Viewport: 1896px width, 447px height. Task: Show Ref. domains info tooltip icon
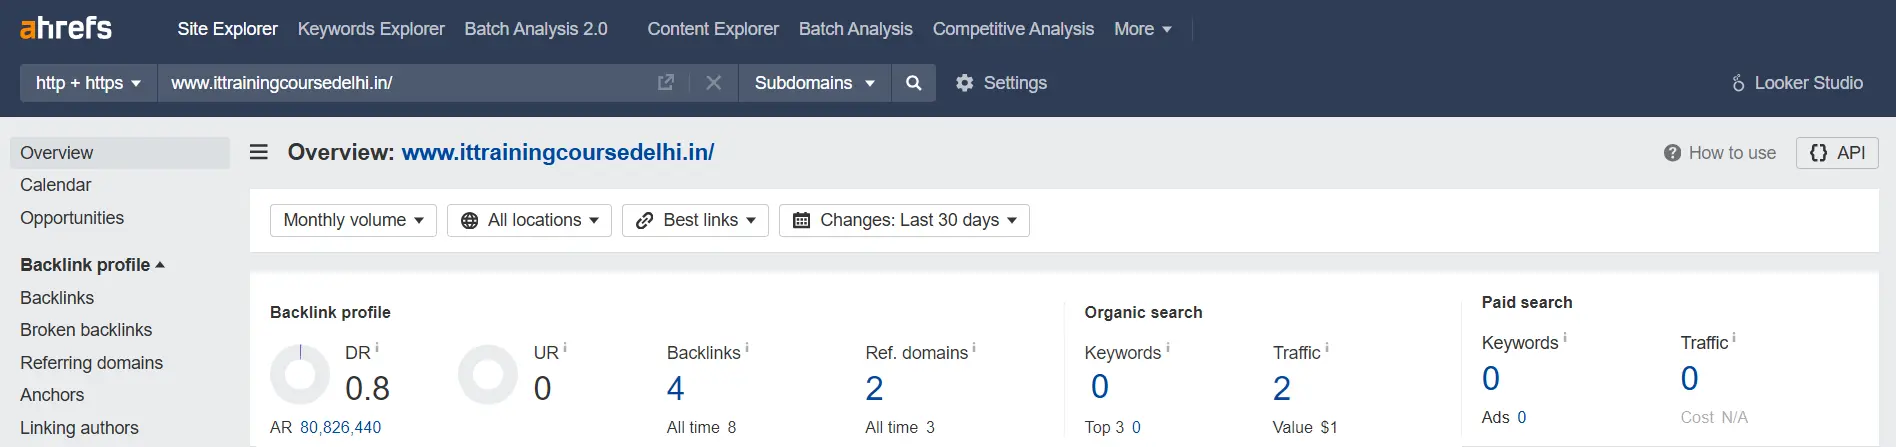[974, 348]
